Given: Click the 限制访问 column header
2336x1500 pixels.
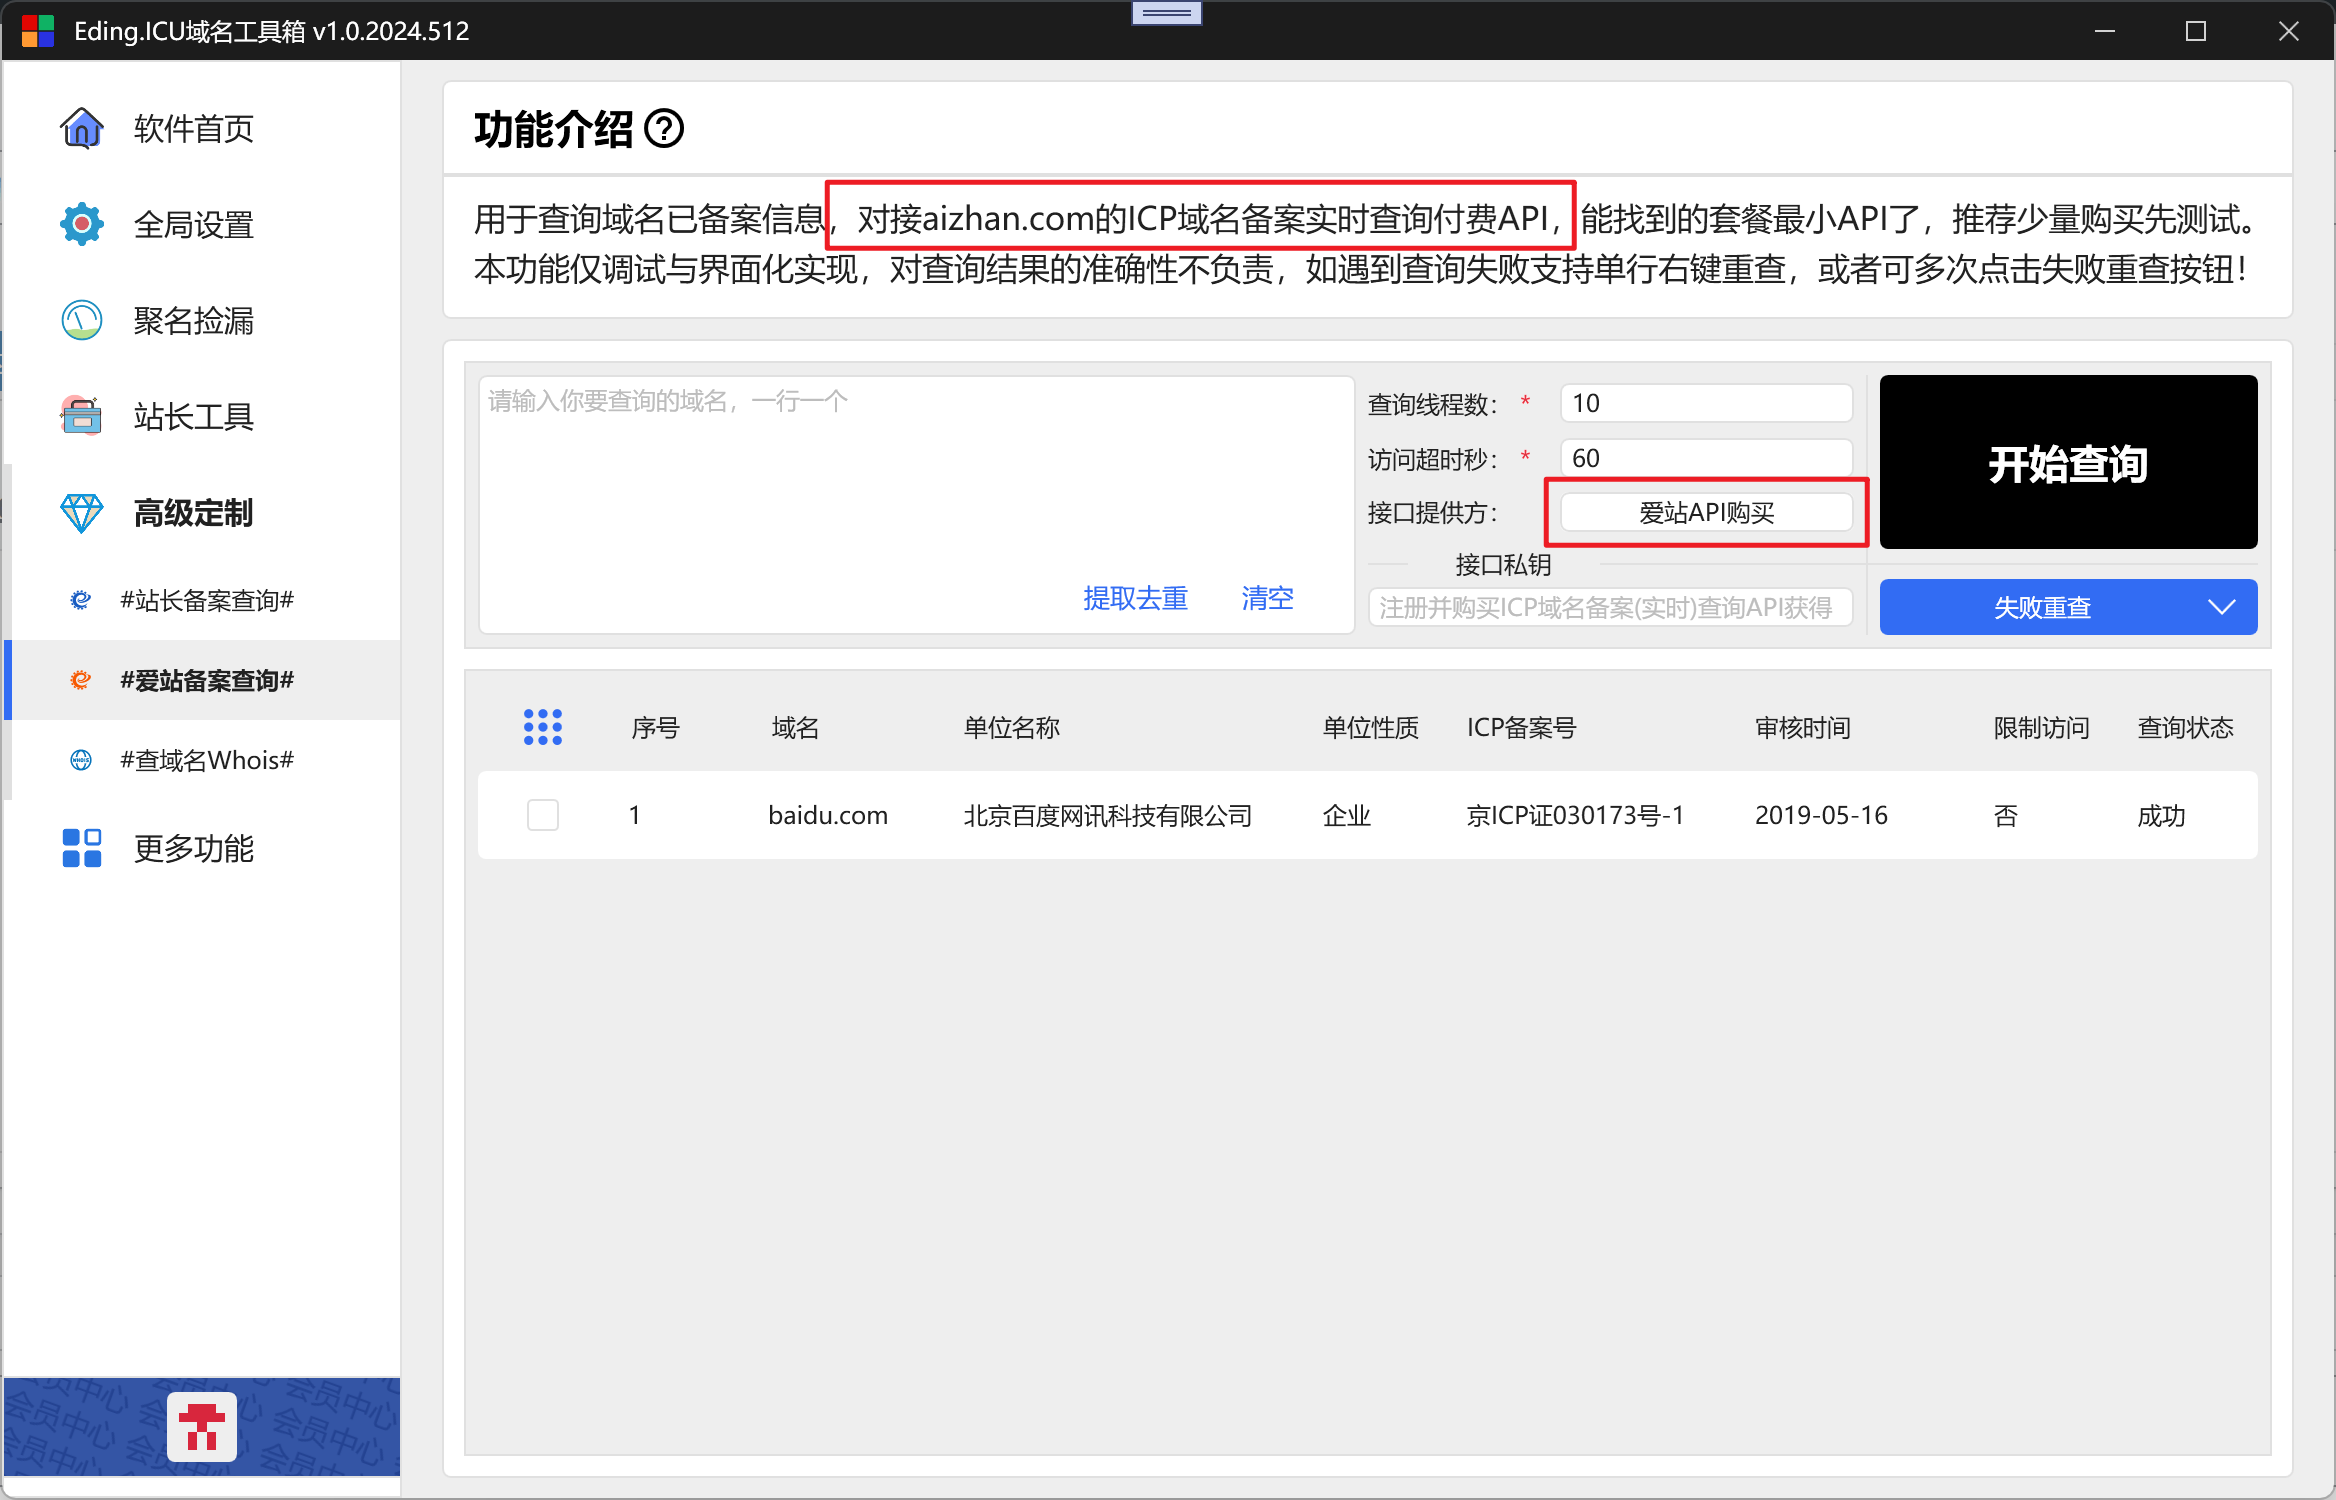Looking at the screenshot, I should 2041,727.
